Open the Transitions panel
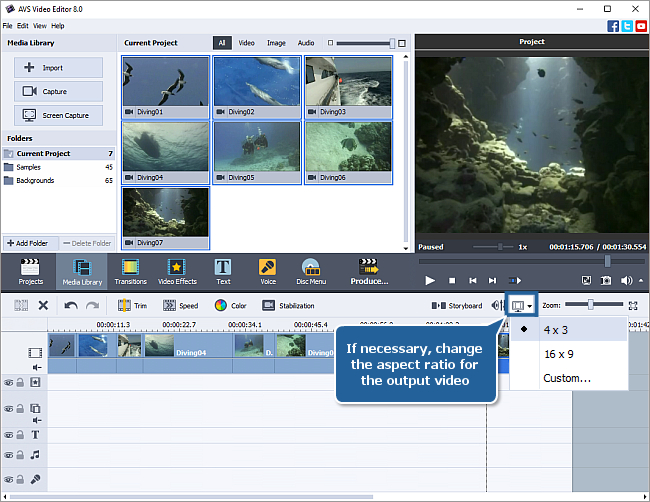The height and width of the screenshot is (502, 650). pos(131,272)
